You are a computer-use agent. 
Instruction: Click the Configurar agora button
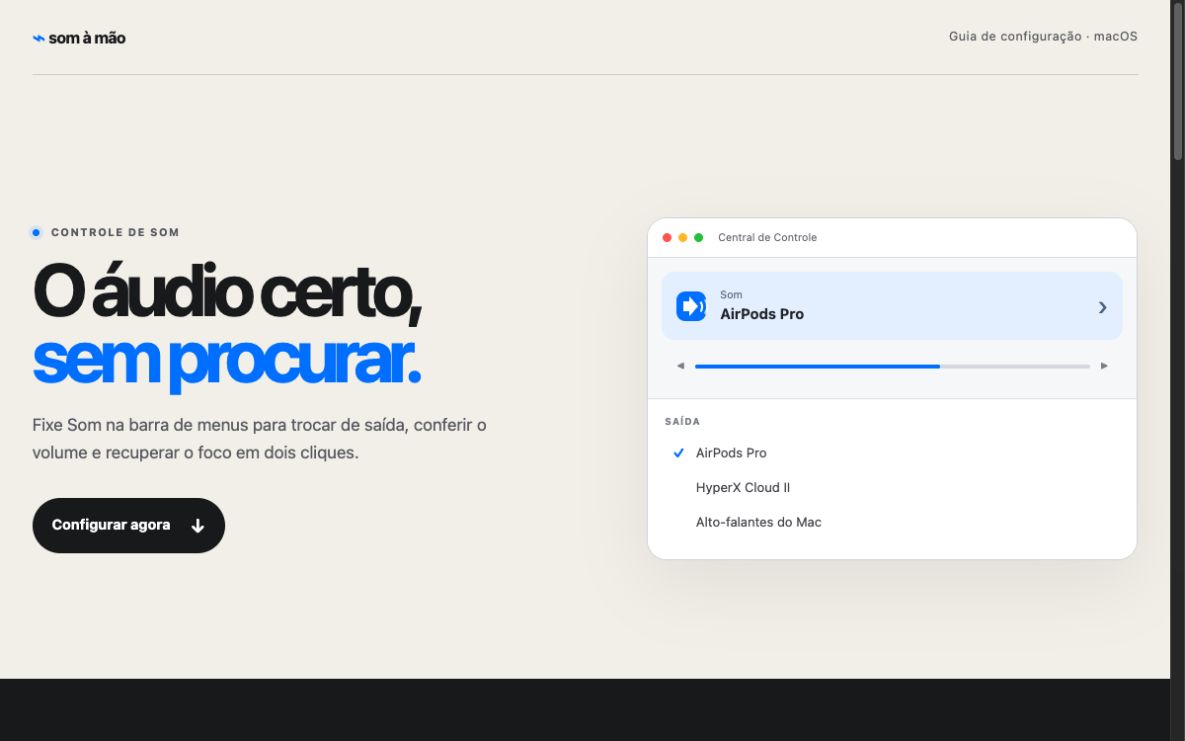tap(128, 526)
